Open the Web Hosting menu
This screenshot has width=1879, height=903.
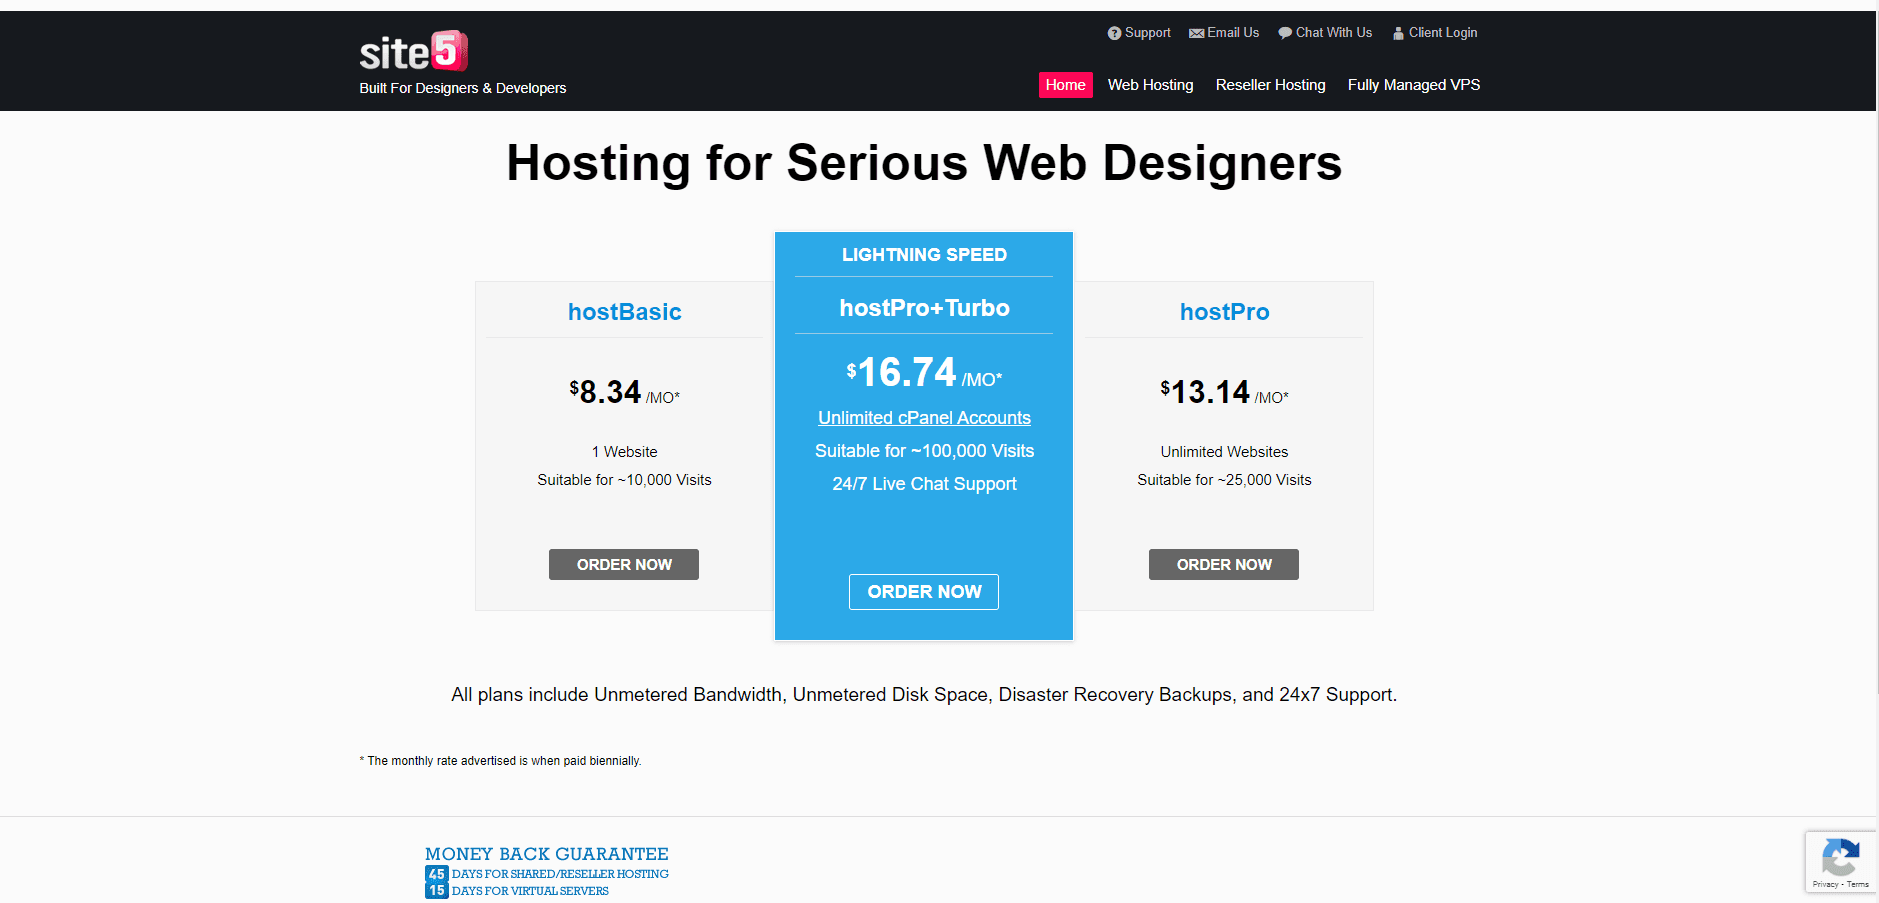point(1150,85)
